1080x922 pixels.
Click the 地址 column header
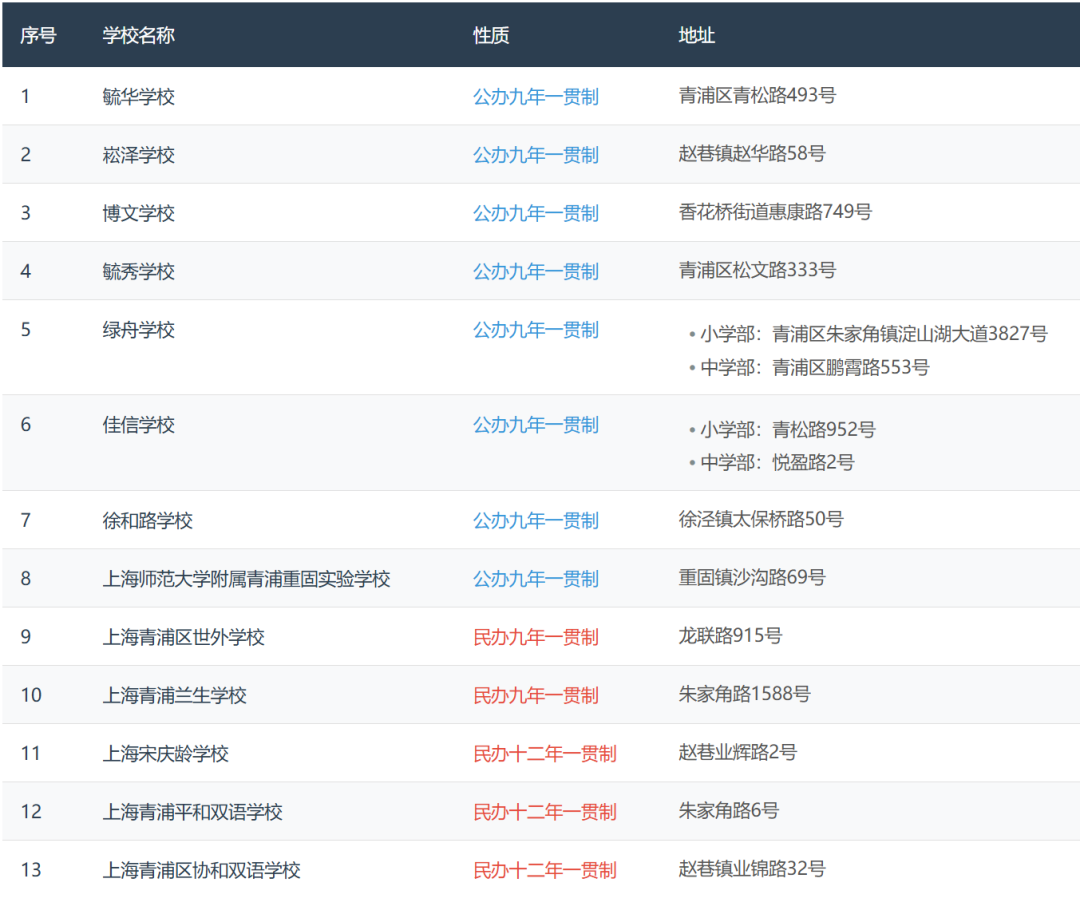pyautogui.click(x=696, y=35)
